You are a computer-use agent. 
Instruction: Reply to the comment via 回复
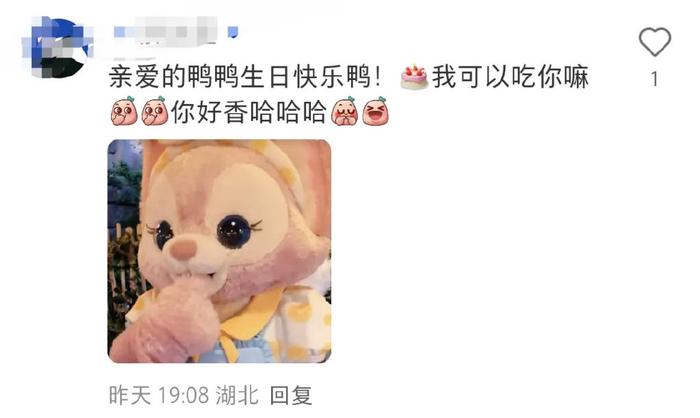(291, 395)
